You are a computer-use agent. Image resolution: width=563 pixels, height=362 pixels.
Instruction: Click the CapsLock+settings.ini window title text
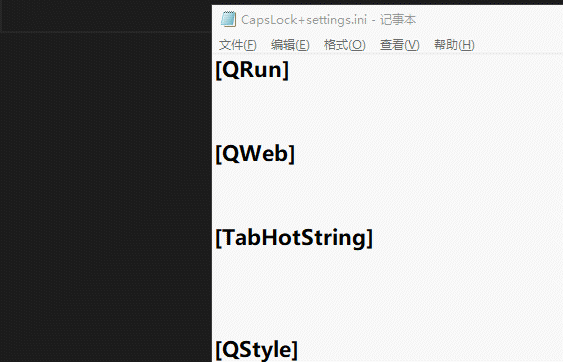(x=304, y=20)
